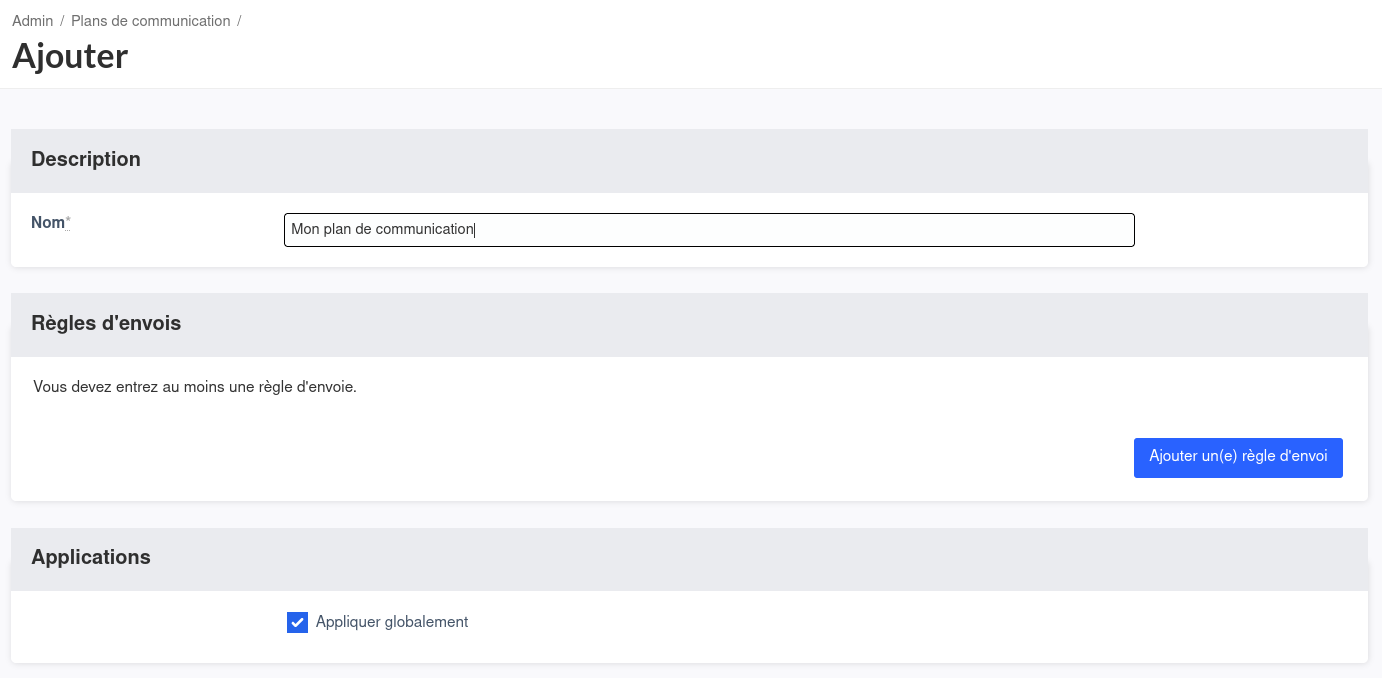Click the Applications section header

[91, 557]
